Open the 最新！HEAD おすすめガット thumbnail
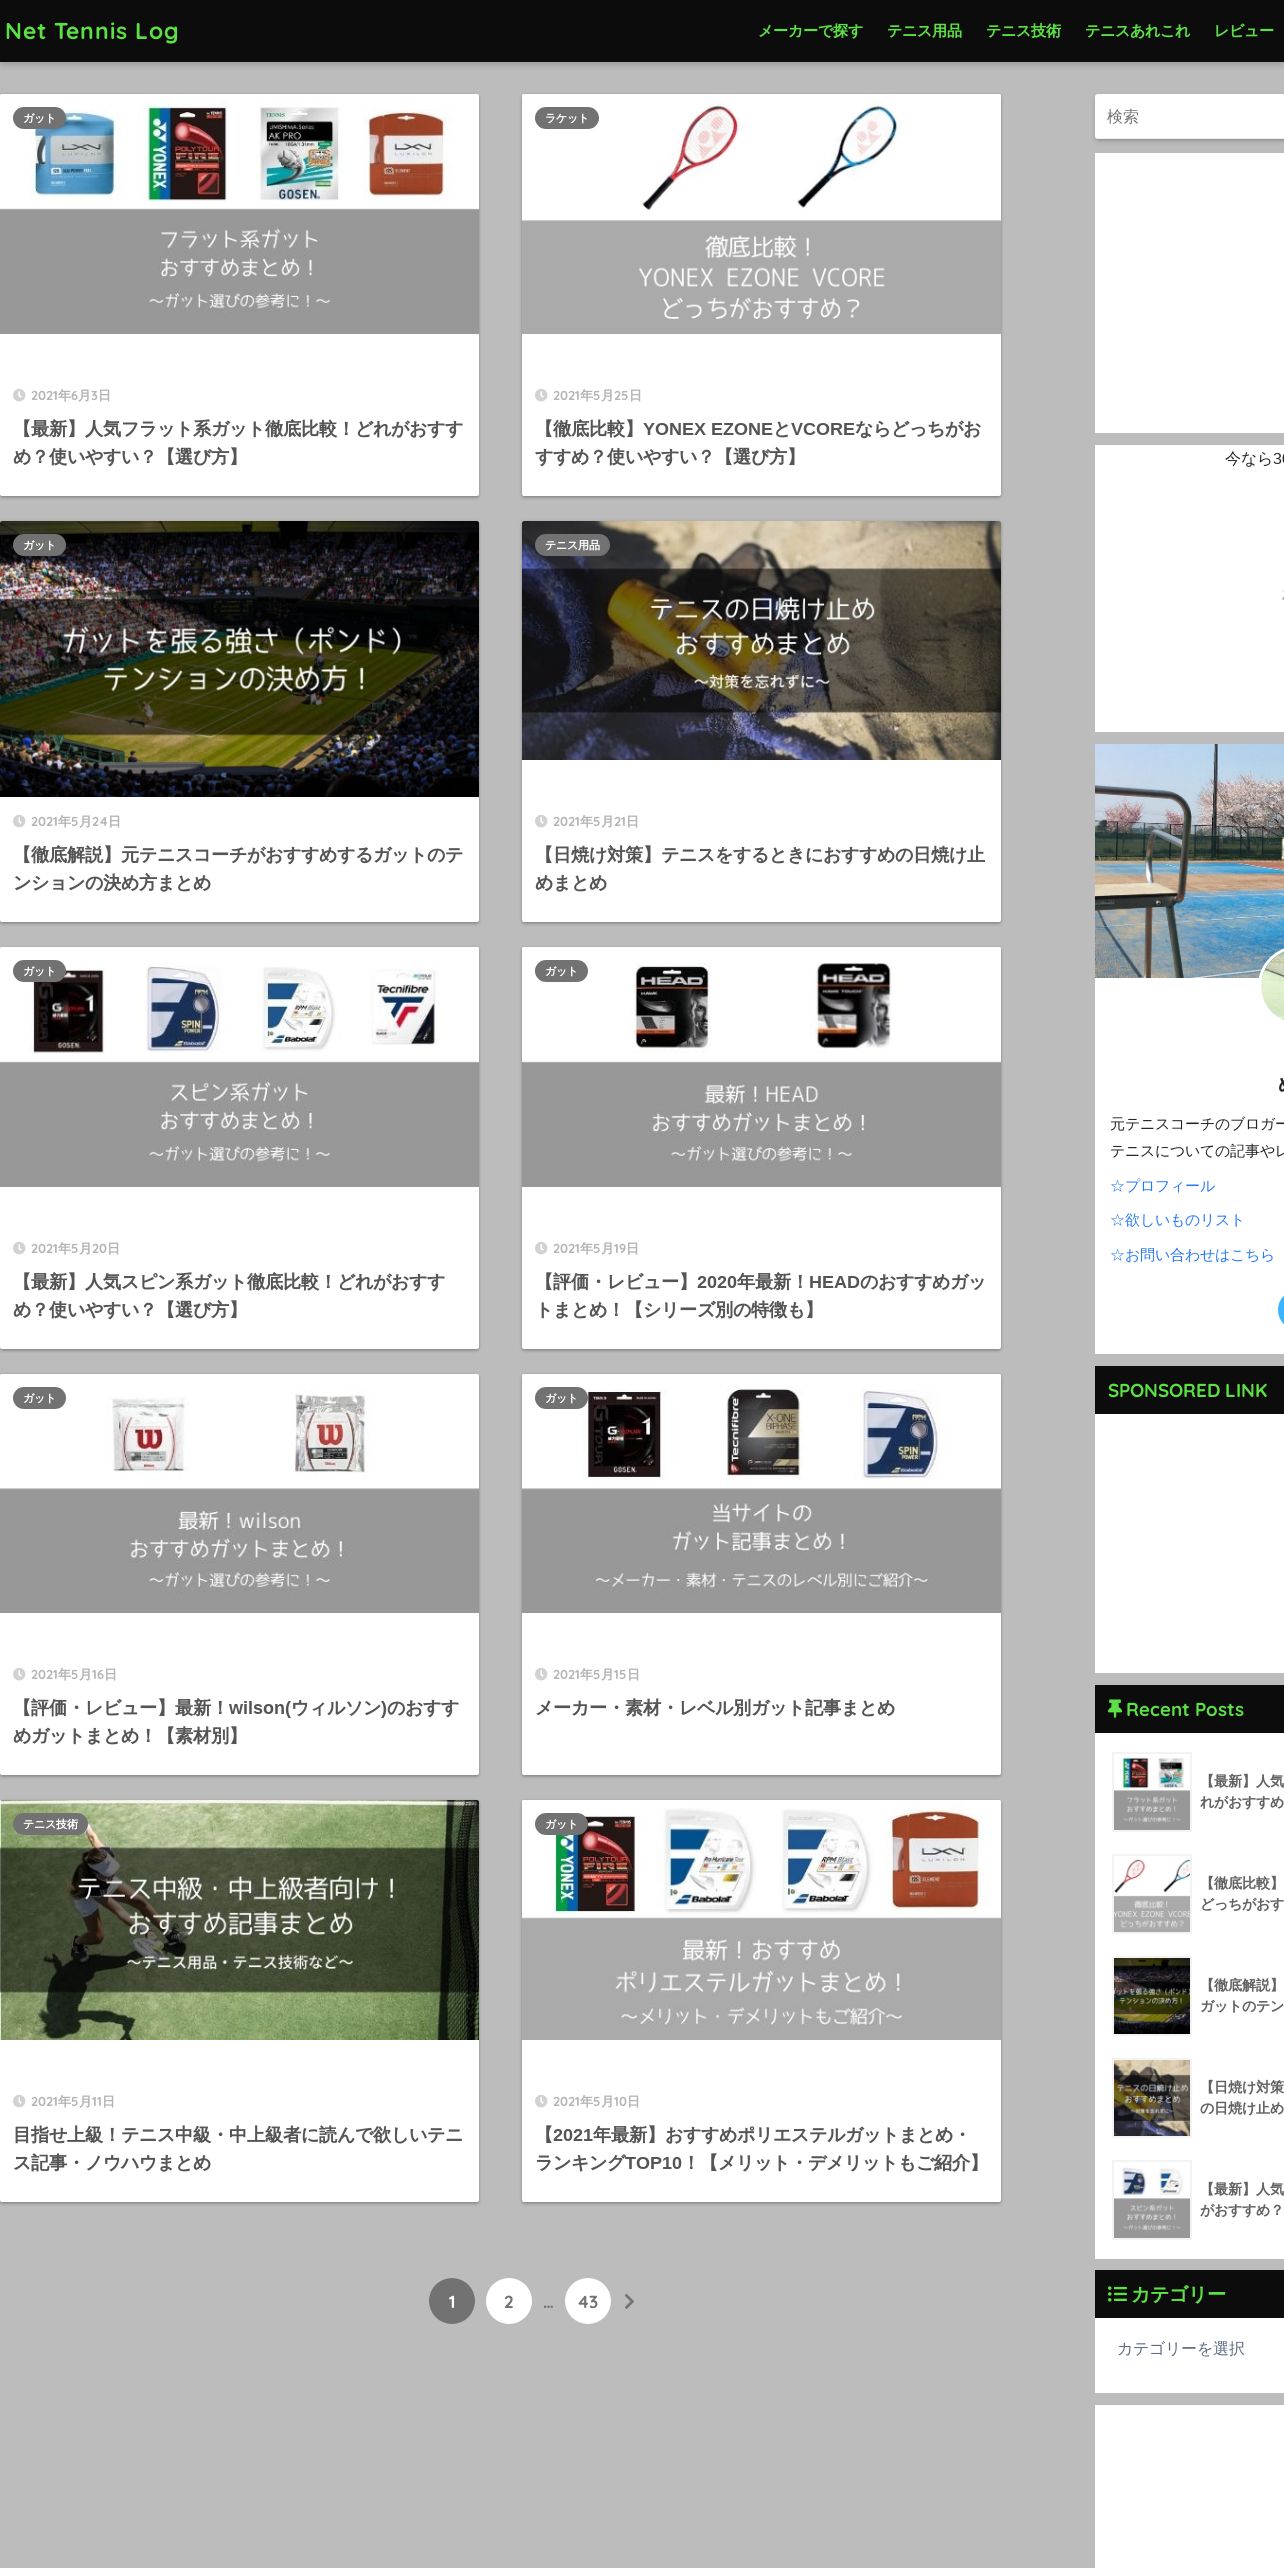The image size is (1284, 2568). pyautogui.click(x=761, y=1067)
